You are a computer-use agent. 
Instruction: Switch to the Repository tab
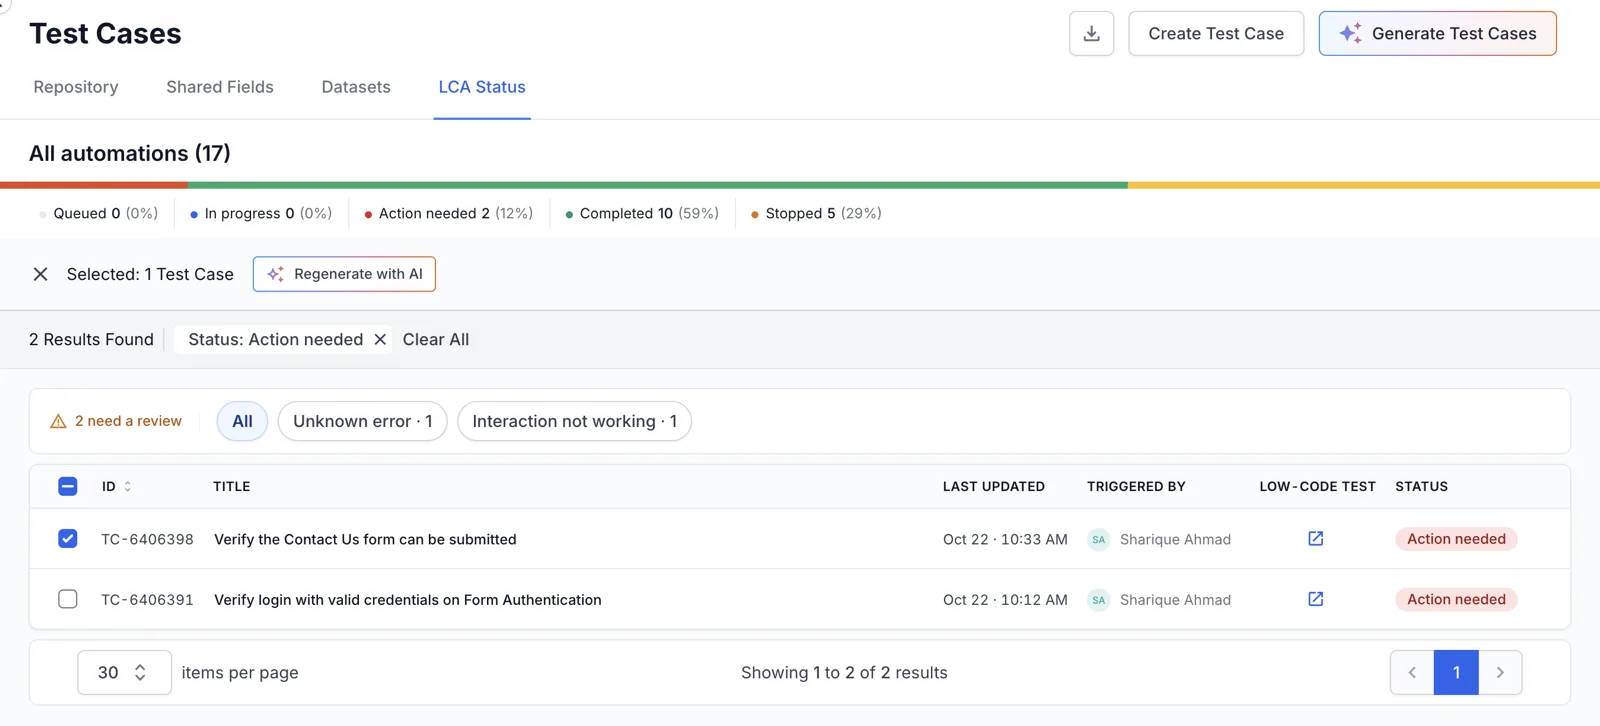(76, 87)
